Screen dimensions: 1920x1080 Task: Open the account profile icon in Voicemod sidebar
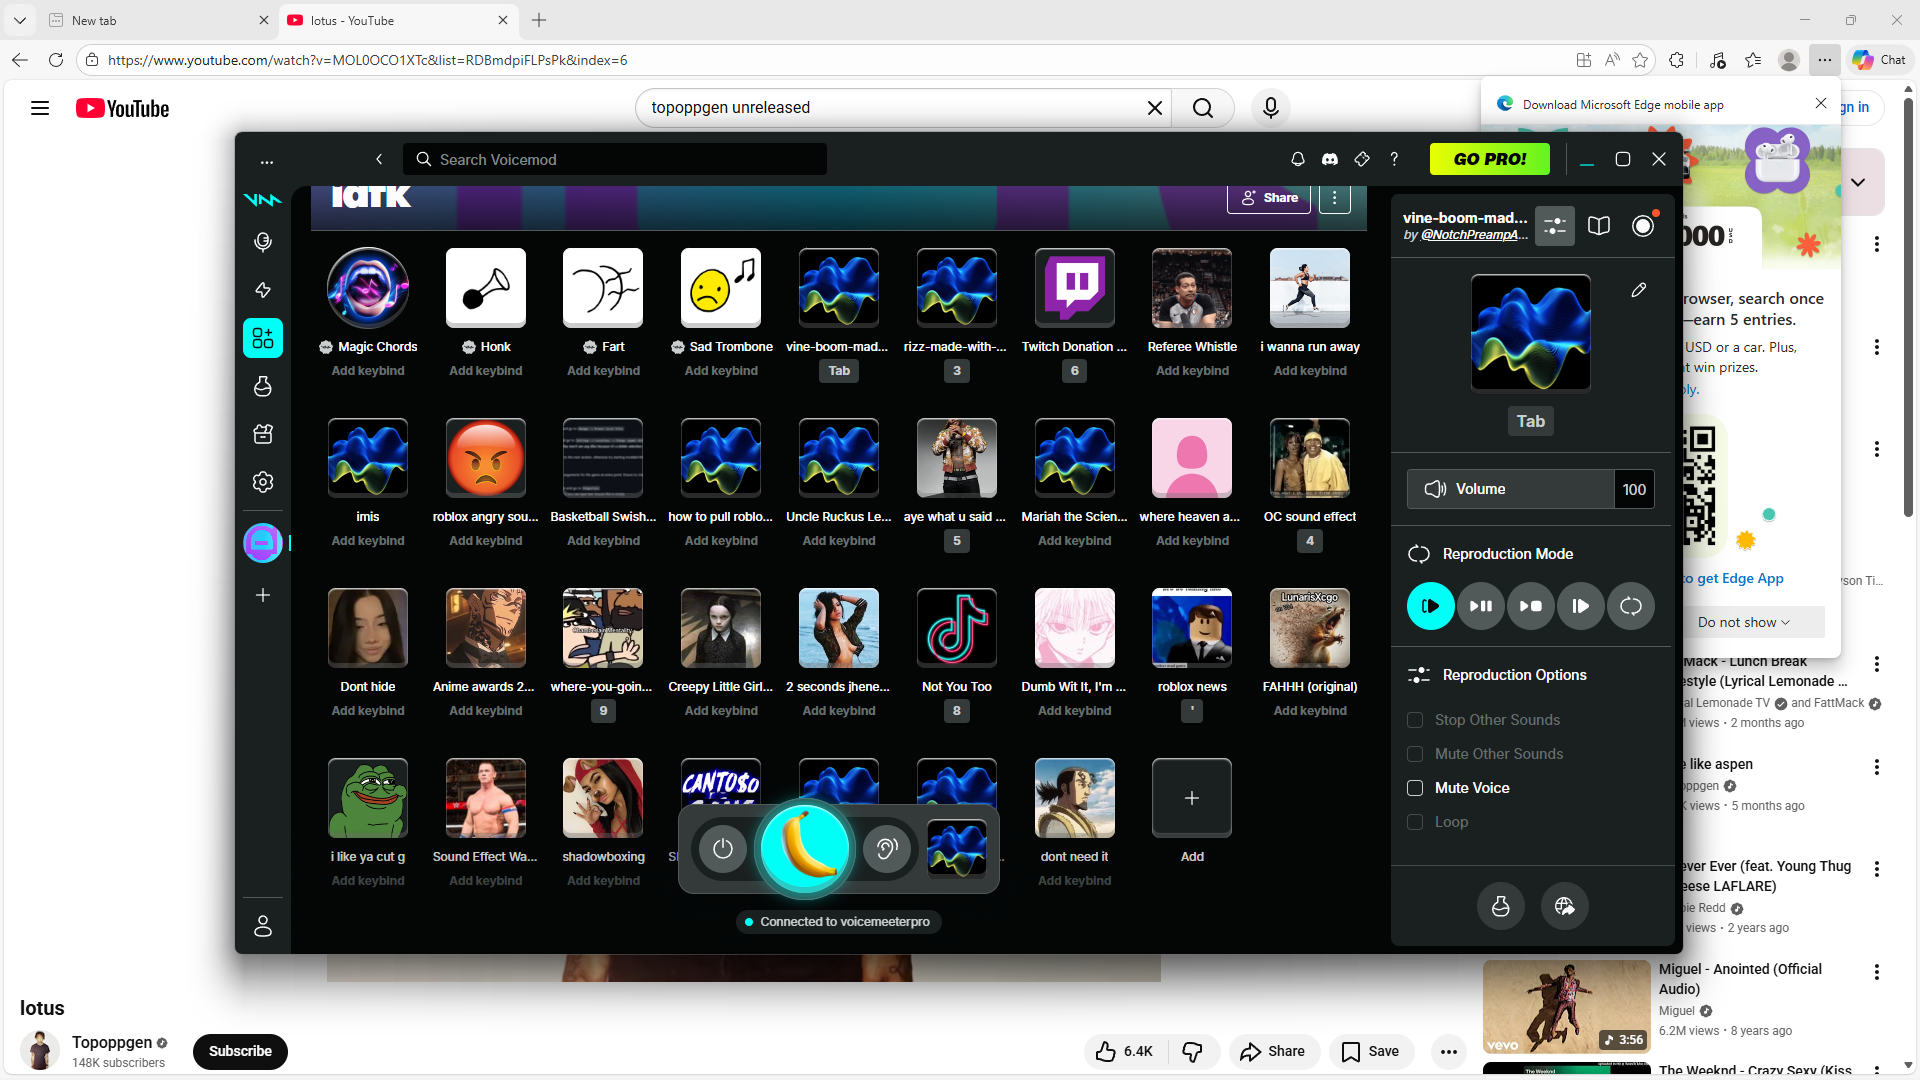pyautogui.click(x=263, y=926)
